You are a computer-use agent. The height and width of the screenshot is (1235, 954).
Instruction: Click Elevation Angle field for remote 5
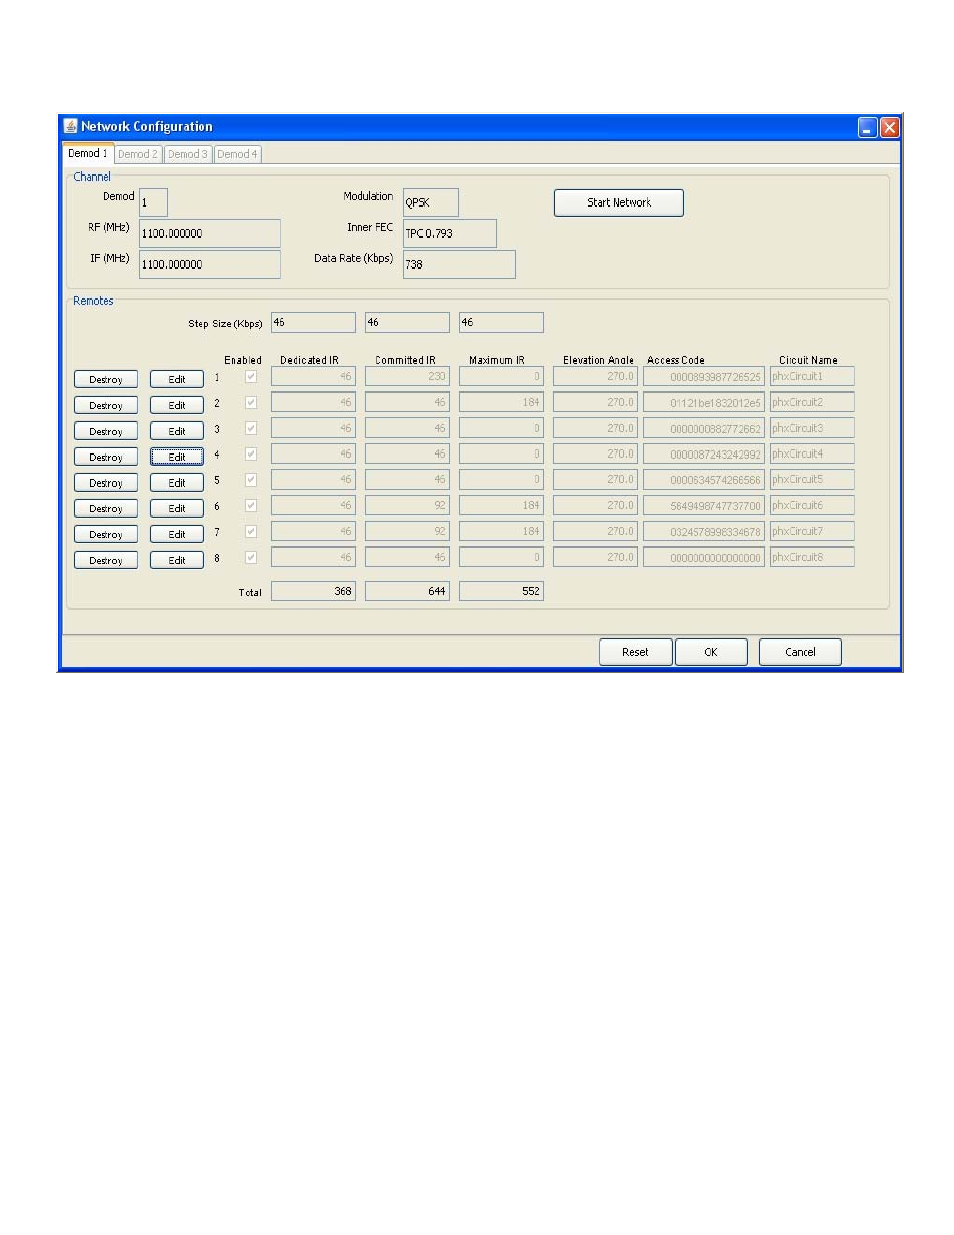(x=595, y=480)
